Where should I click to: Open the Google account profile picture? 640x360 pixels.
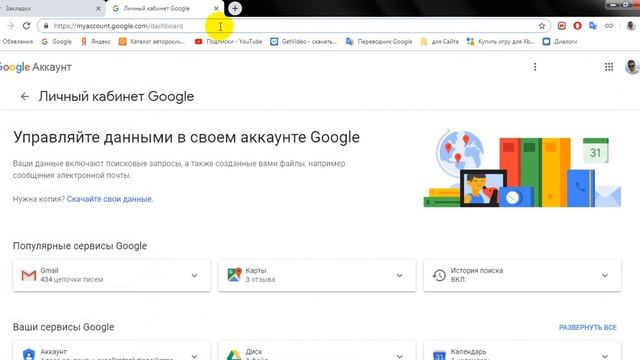pos(632,67)
